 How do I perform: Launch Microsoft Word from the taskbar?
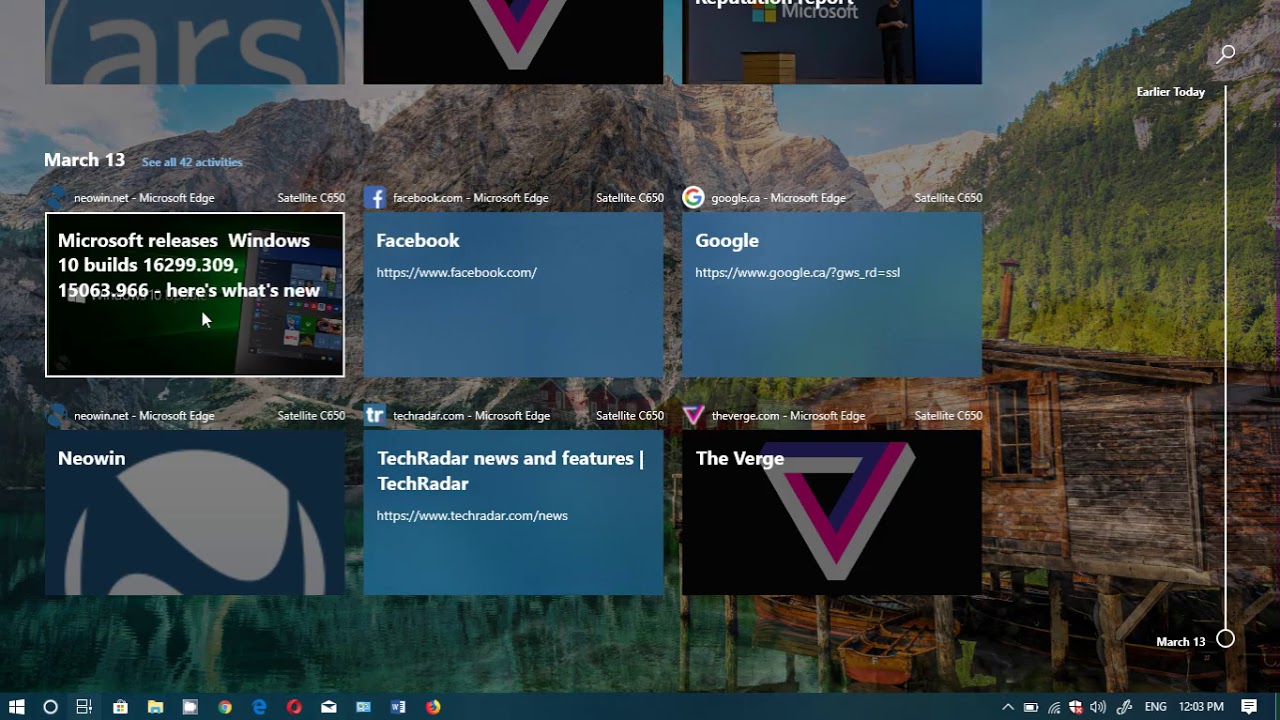point(398,707)
